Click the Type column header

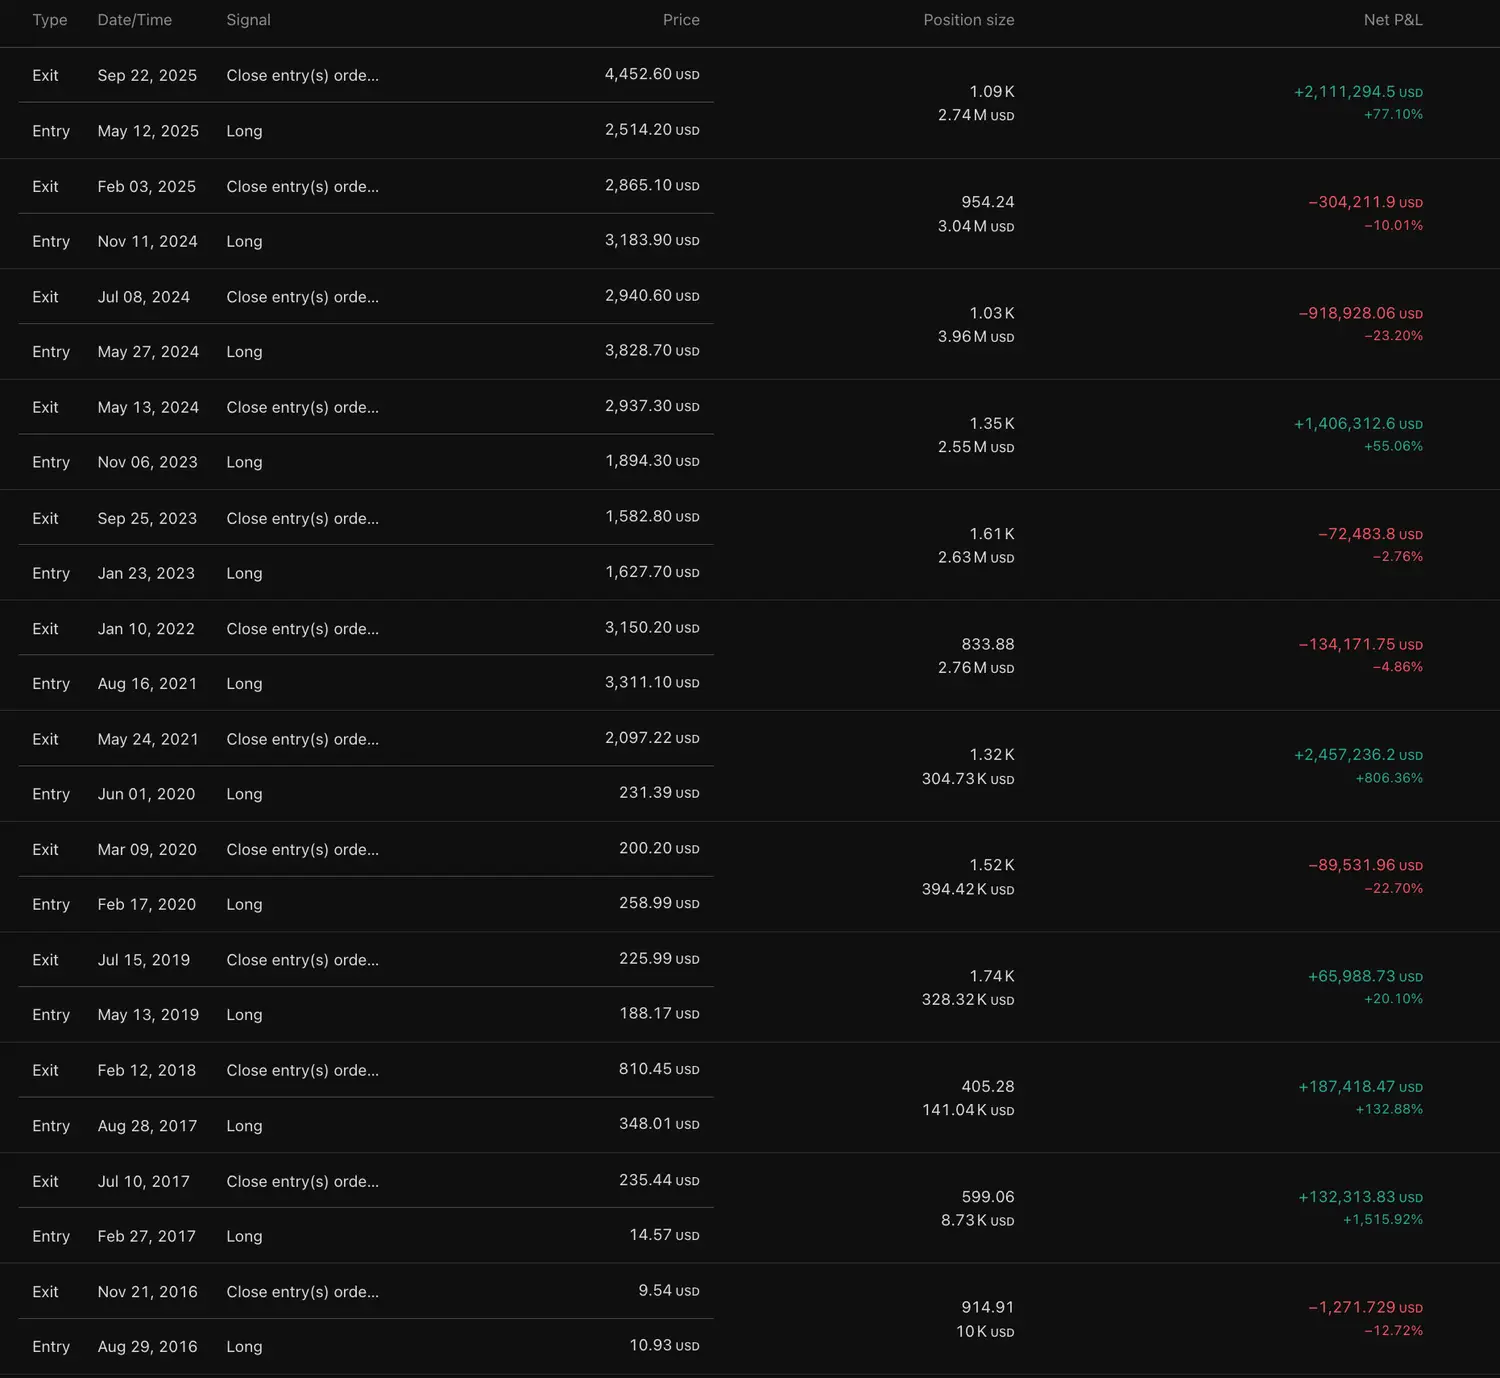click(x=50, y=20)
